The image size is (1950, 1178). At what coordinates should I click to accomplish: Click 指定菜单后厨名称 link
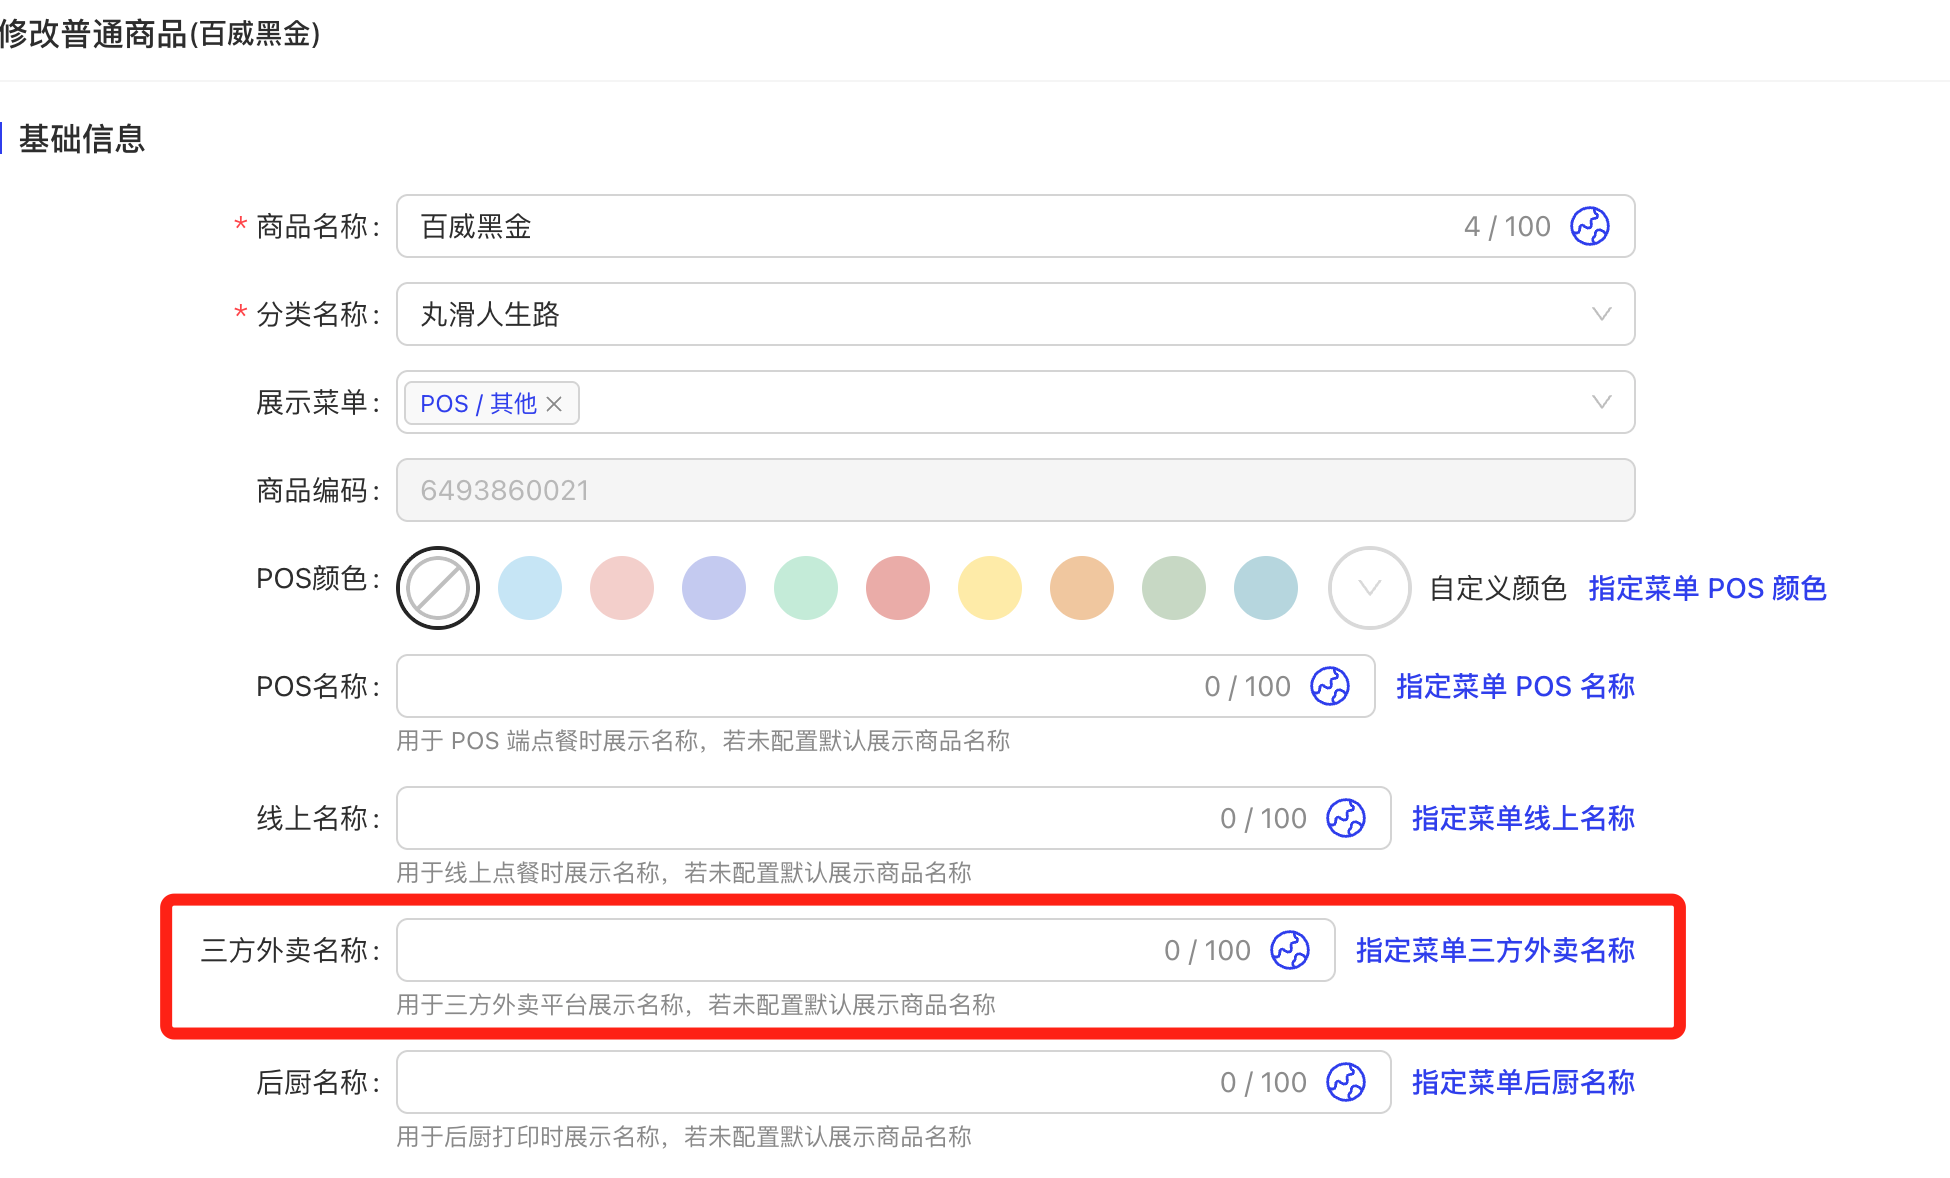click(1523, 1082)
